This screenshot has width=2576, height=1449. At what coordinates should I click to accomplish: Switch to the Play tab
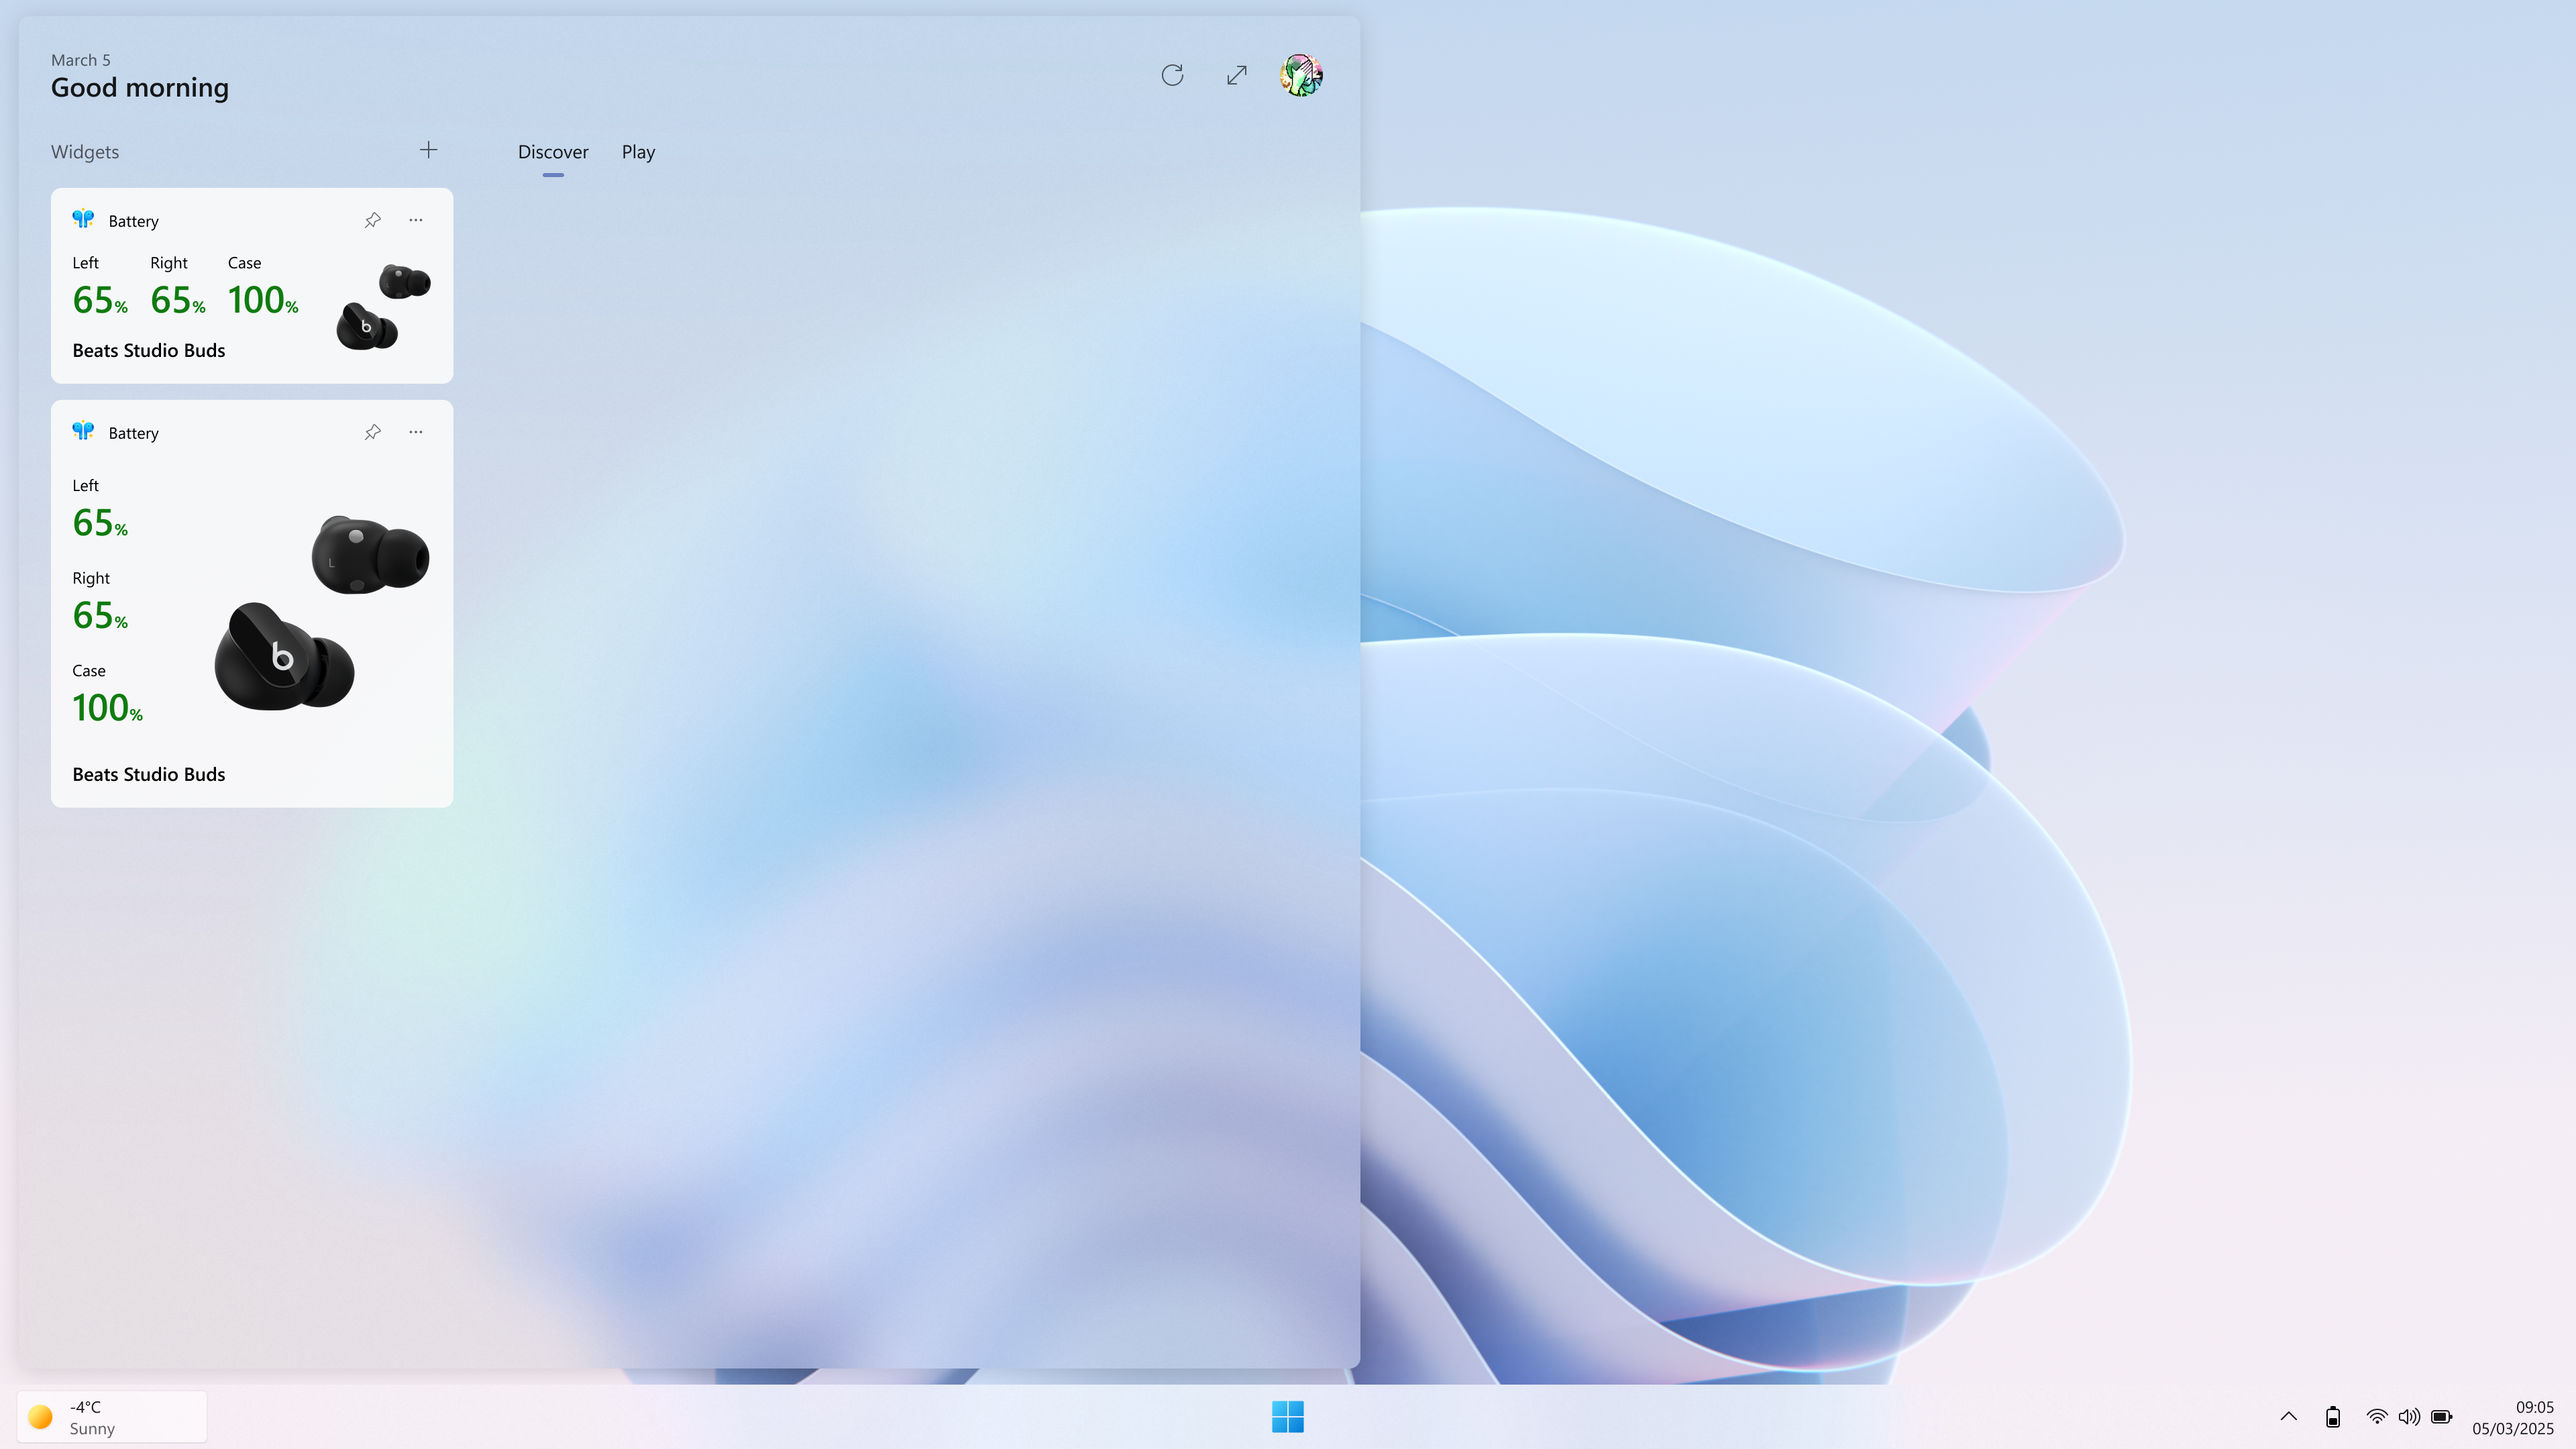pos(638,152)
